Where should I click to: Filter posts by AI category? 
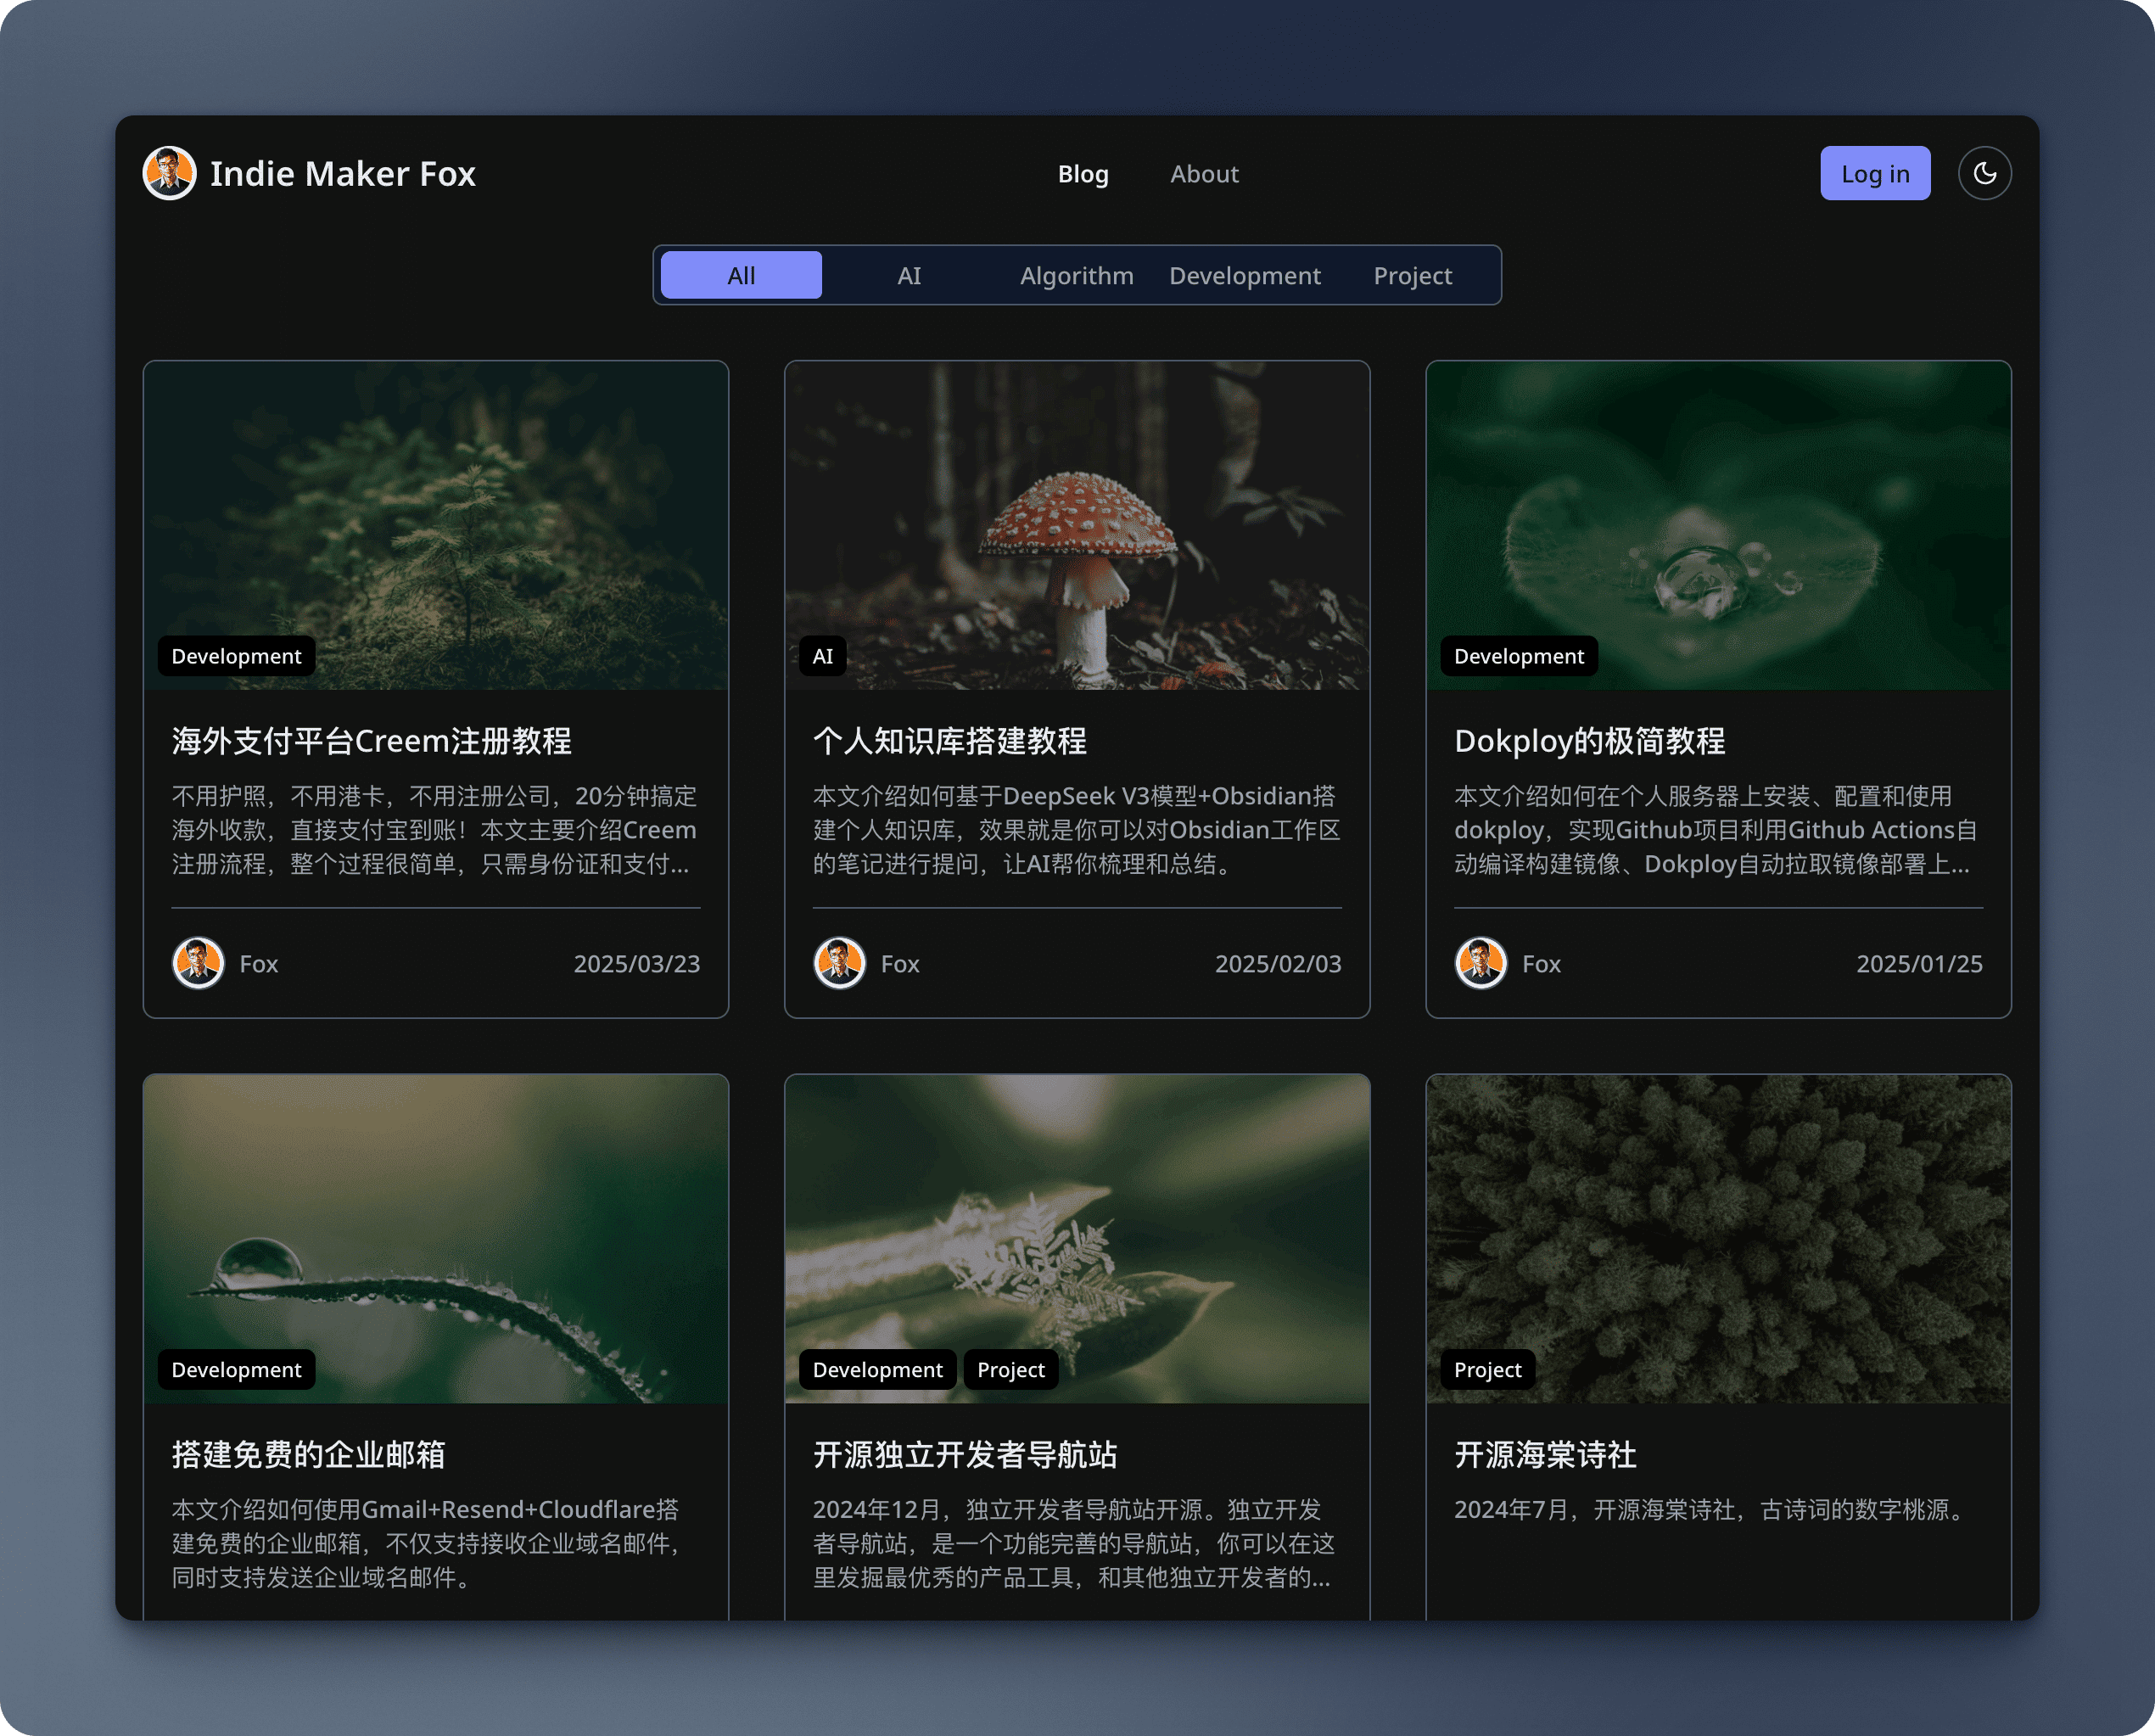coord(908,275)
